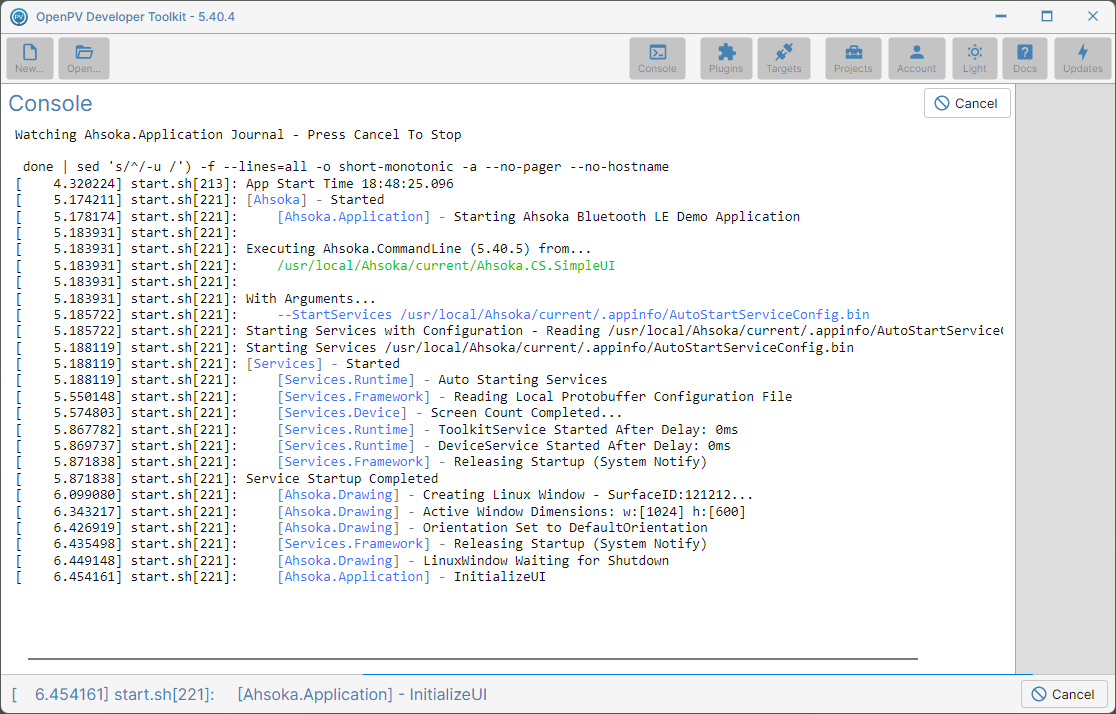Click the status bar InitializeUI message
This screenshot has height=714, width=1116.
coord(249,694)
